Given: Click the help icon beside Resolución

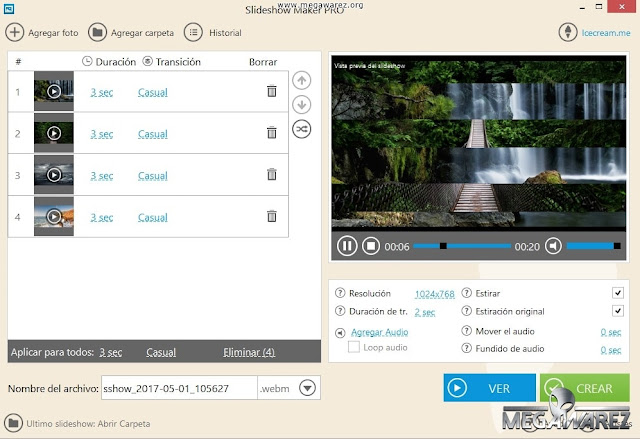Looking at the screenshot, I should (340, 293).
